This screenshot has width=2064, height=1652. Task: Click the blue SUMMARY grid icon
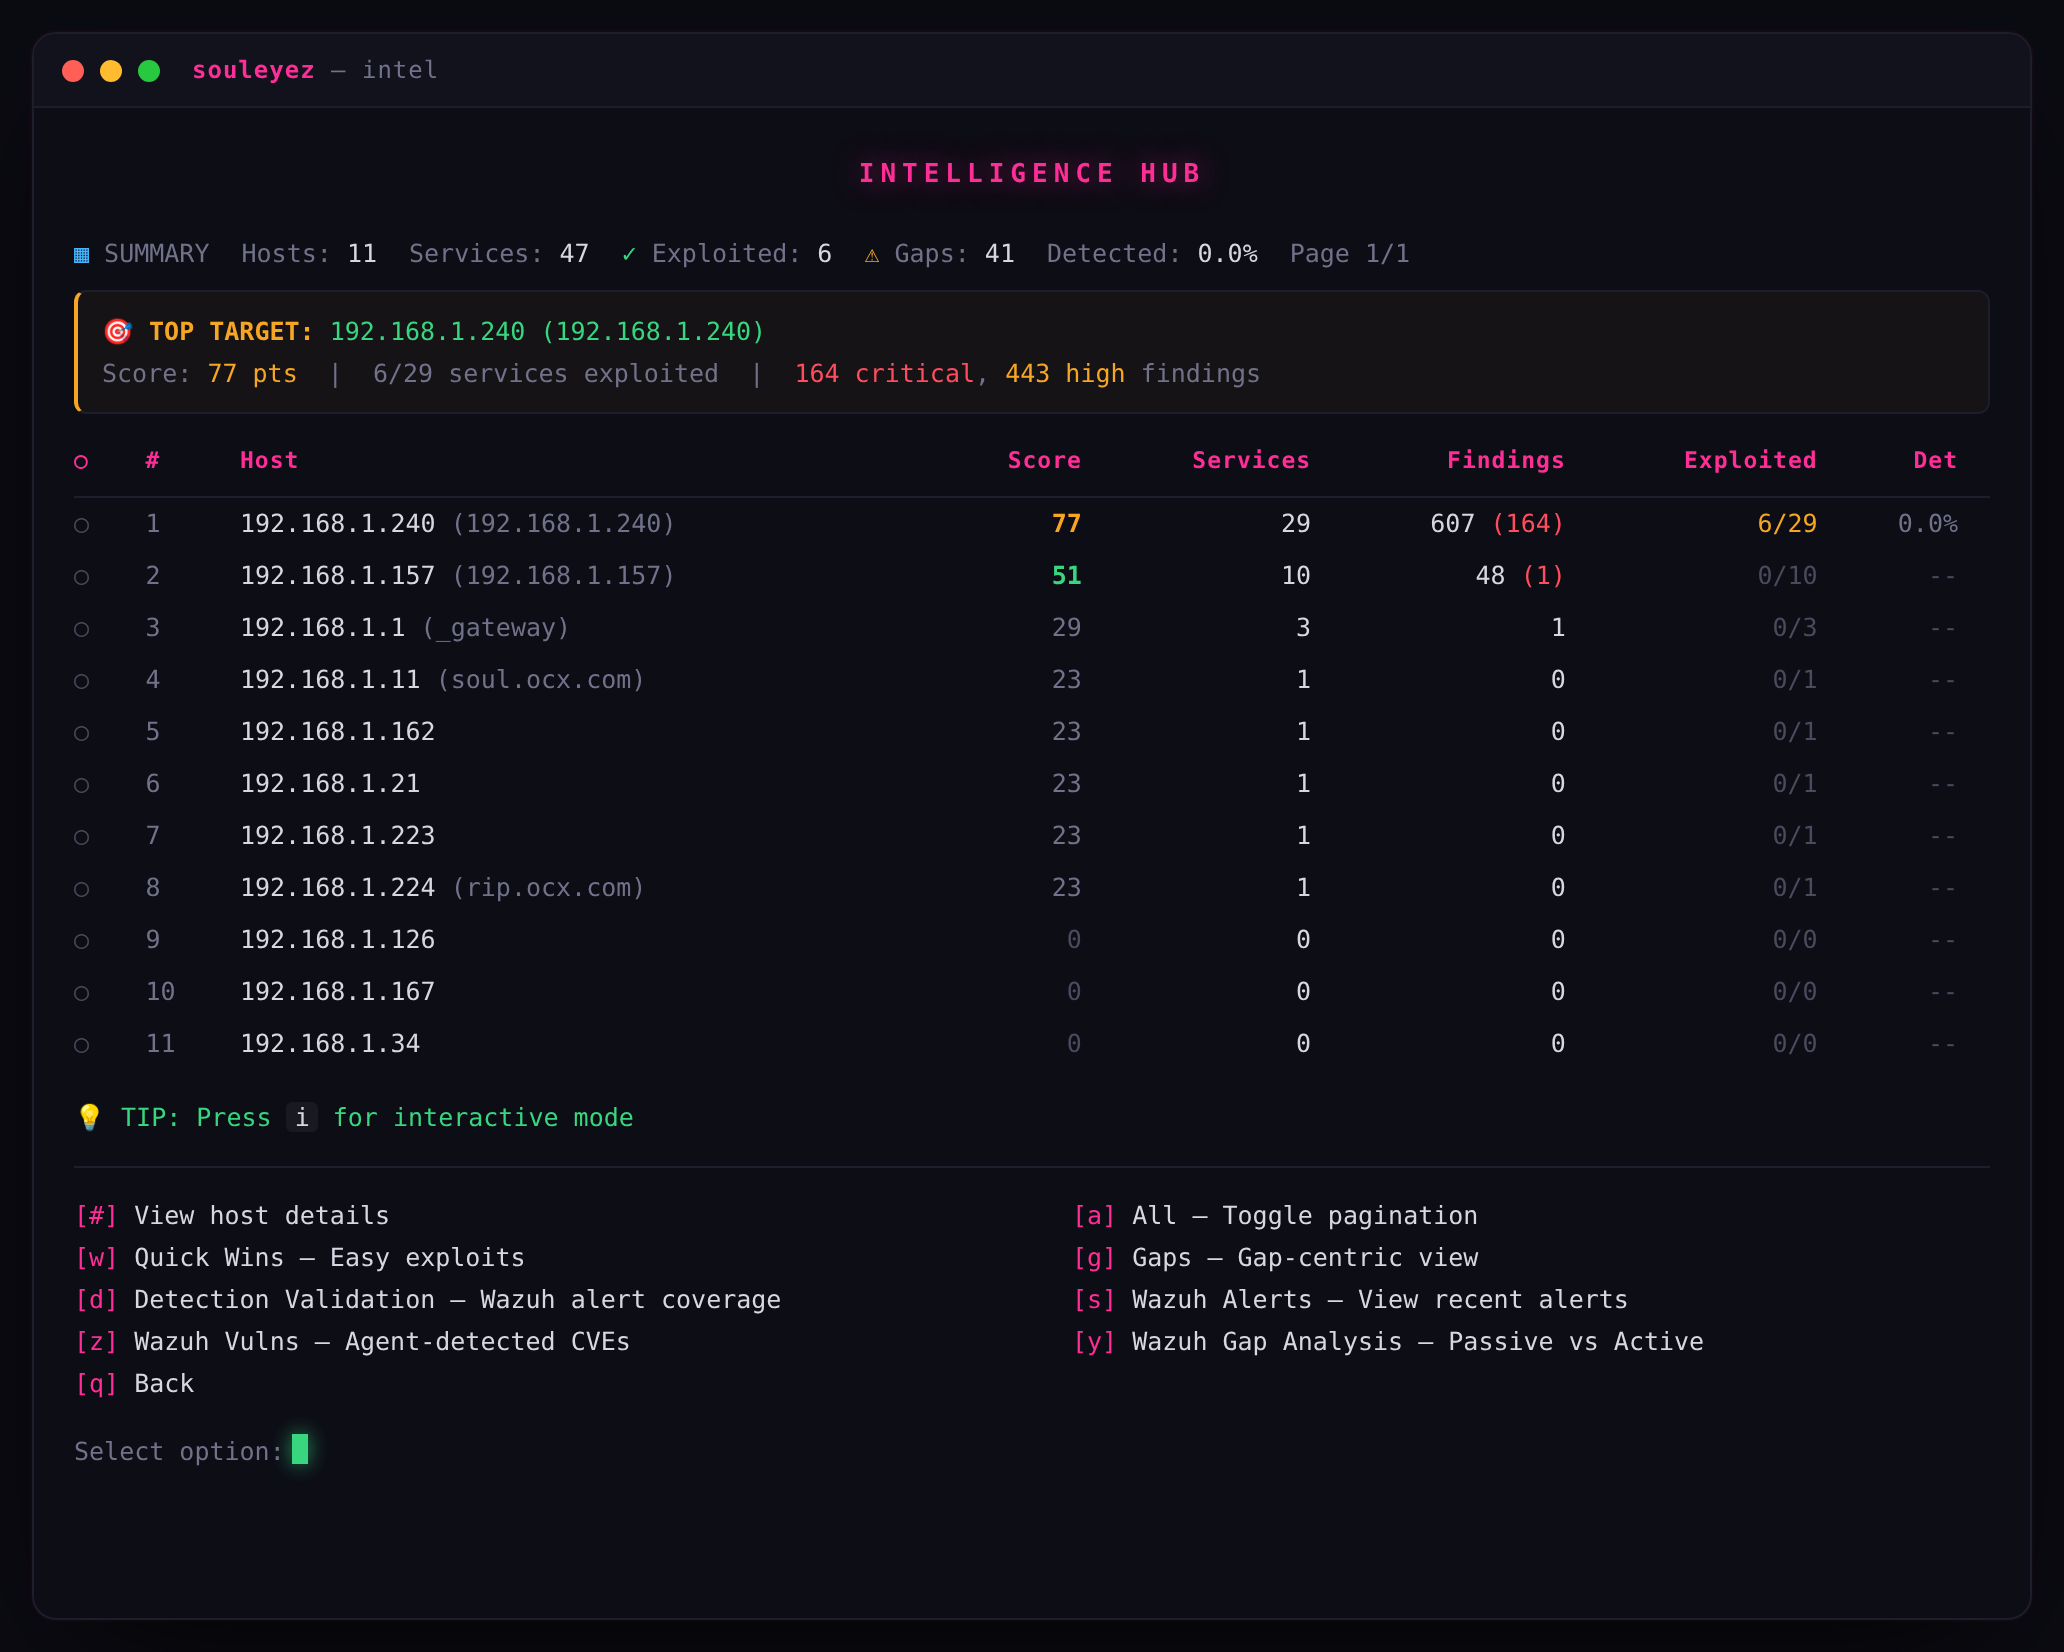(82, 255)
